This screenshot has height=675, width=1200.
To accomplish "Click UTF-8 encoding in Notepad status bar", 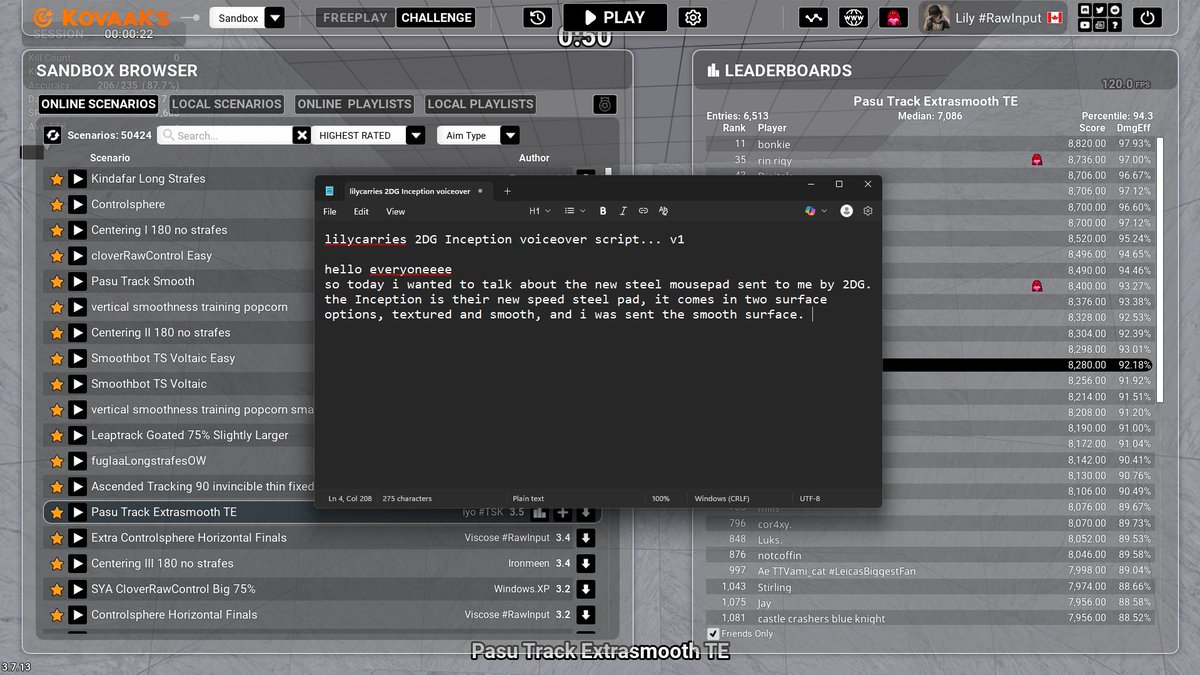I will tap(809, 498).
